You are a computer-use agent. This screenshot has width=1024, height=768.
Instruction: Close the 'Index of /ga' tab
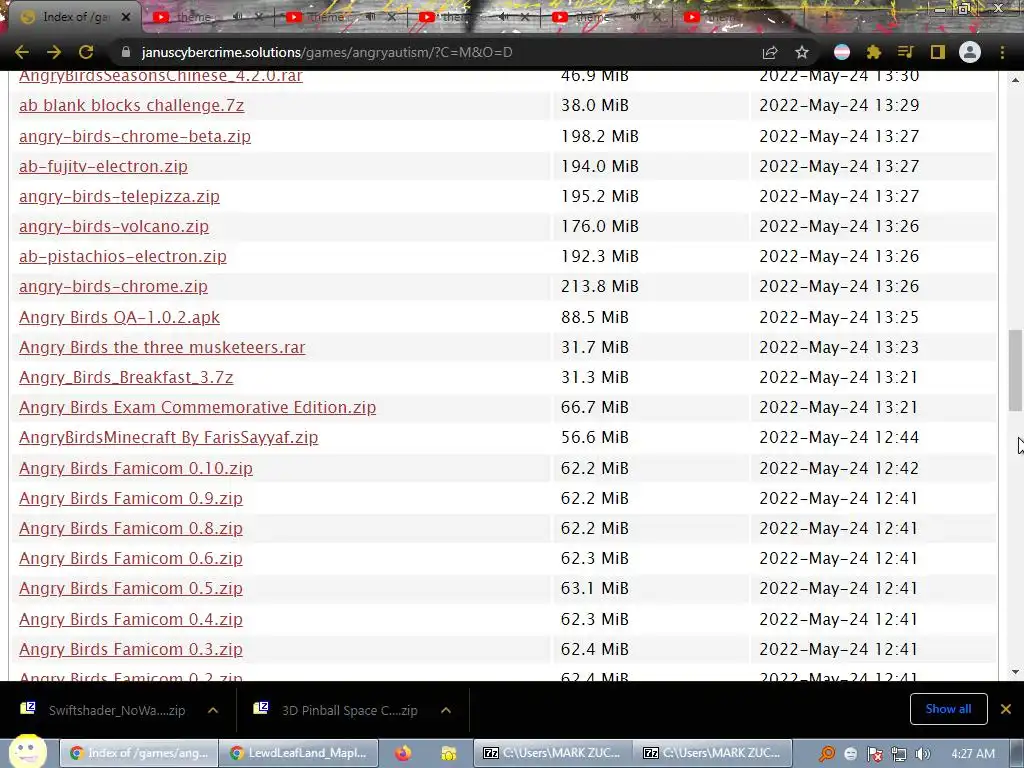click(127, 18)
